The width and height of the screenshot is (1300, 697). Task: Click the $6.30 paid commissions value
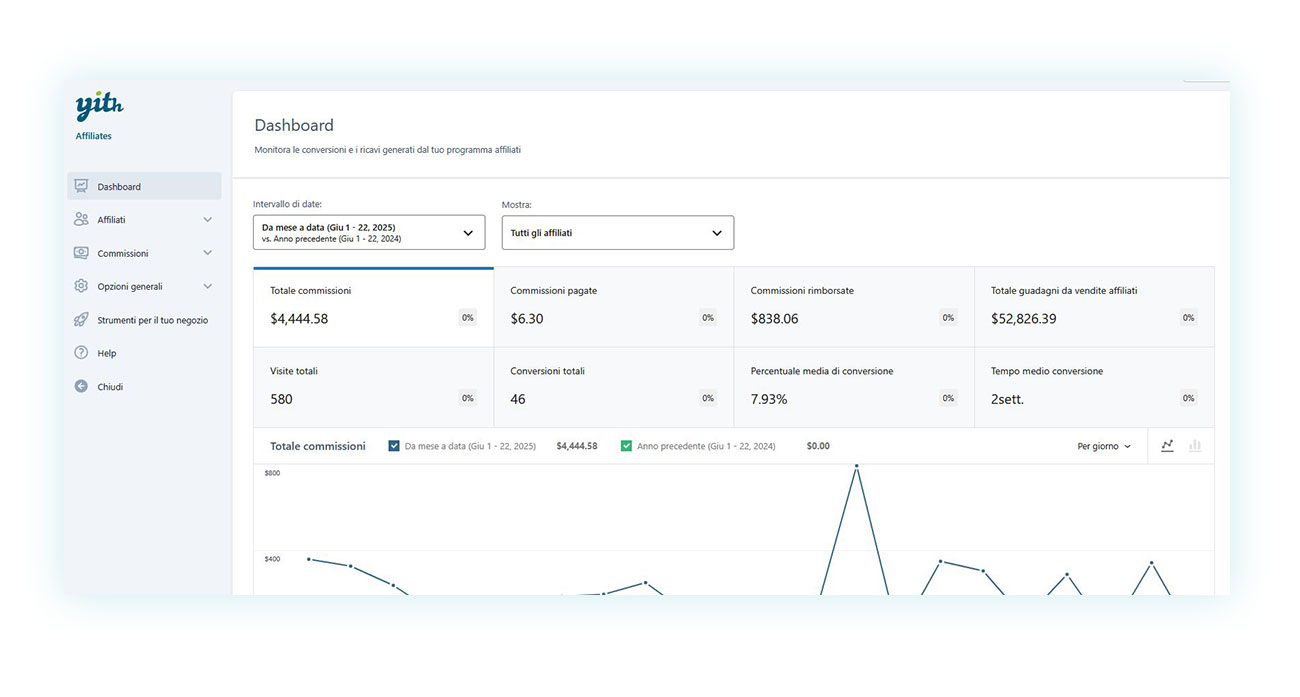point(527,319)
